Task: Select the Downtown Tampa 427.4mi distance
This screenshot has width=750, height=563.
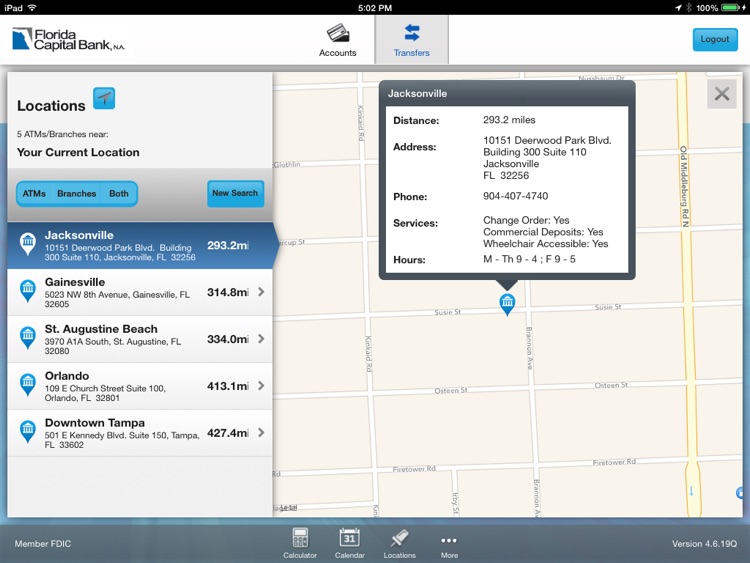Action: pyautogui.click(x=228, y=433)
